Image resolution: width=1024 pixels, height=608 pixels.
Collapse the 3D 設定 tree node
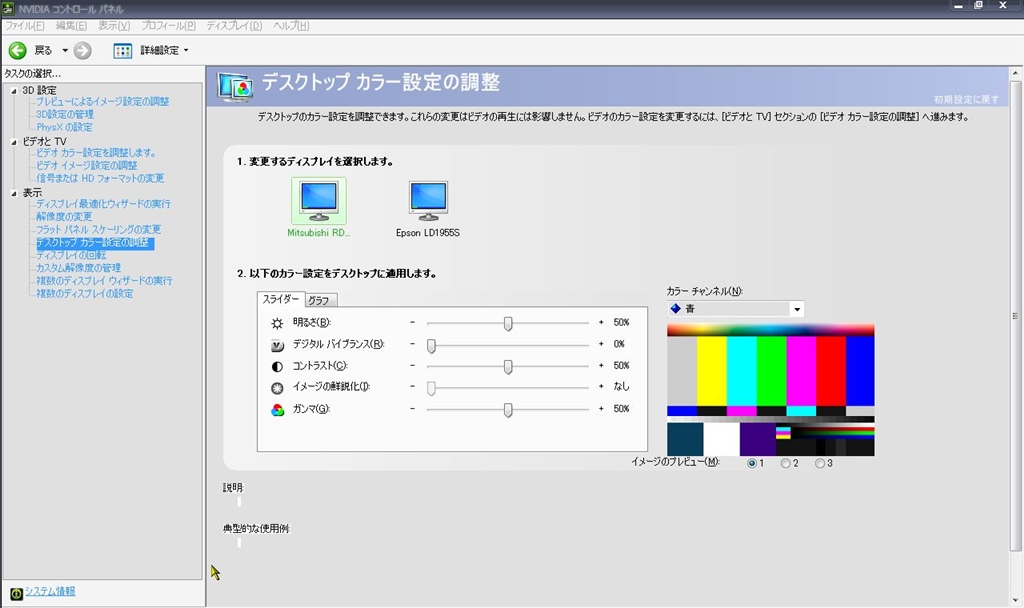(14, 91)
